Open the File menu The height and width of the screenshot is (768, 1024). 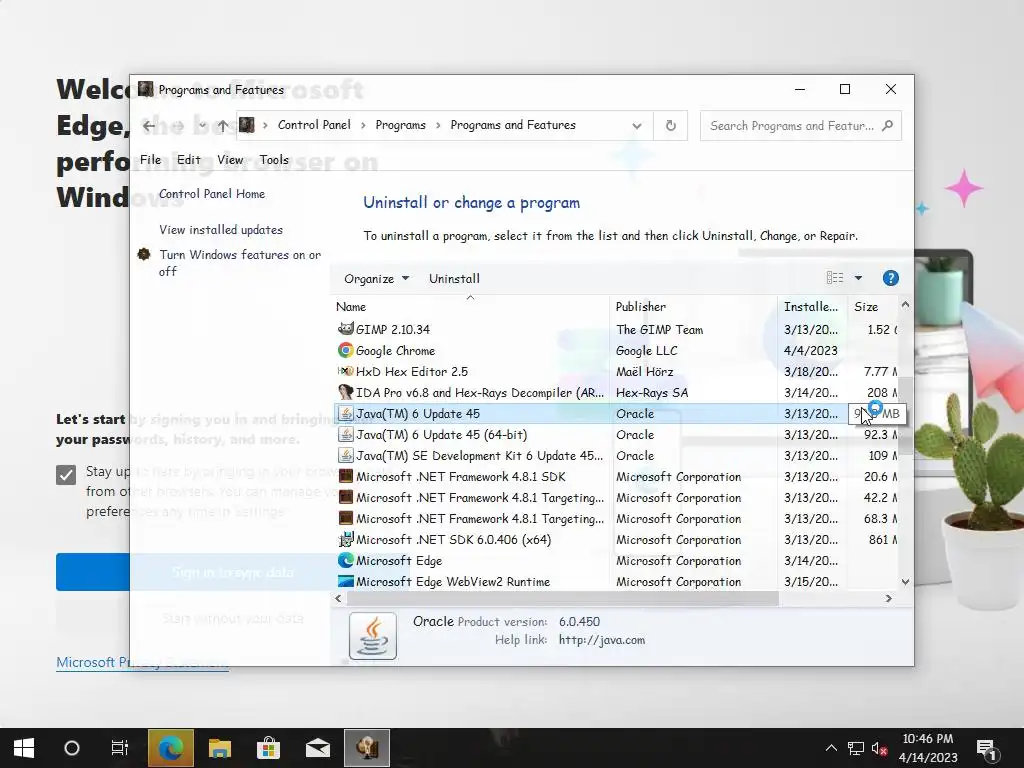pyautogui.click(x=150, y=159)
